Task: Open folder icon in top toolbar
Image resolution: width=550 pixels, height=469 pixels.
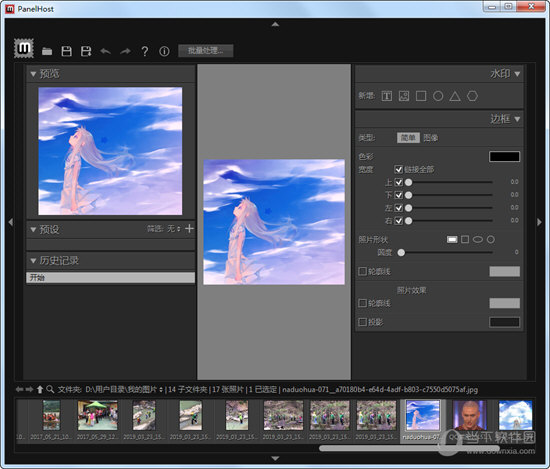Action: pyautogui.click(x=47, y=52)
